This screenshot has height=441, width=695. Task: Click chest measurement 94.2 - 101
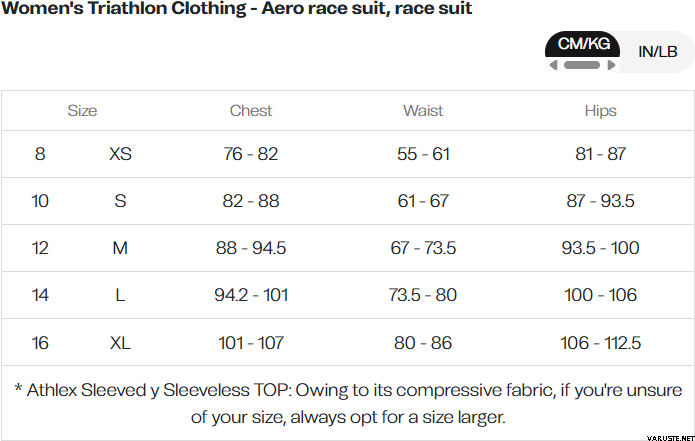pyautogui.click(x=250, y=296)
